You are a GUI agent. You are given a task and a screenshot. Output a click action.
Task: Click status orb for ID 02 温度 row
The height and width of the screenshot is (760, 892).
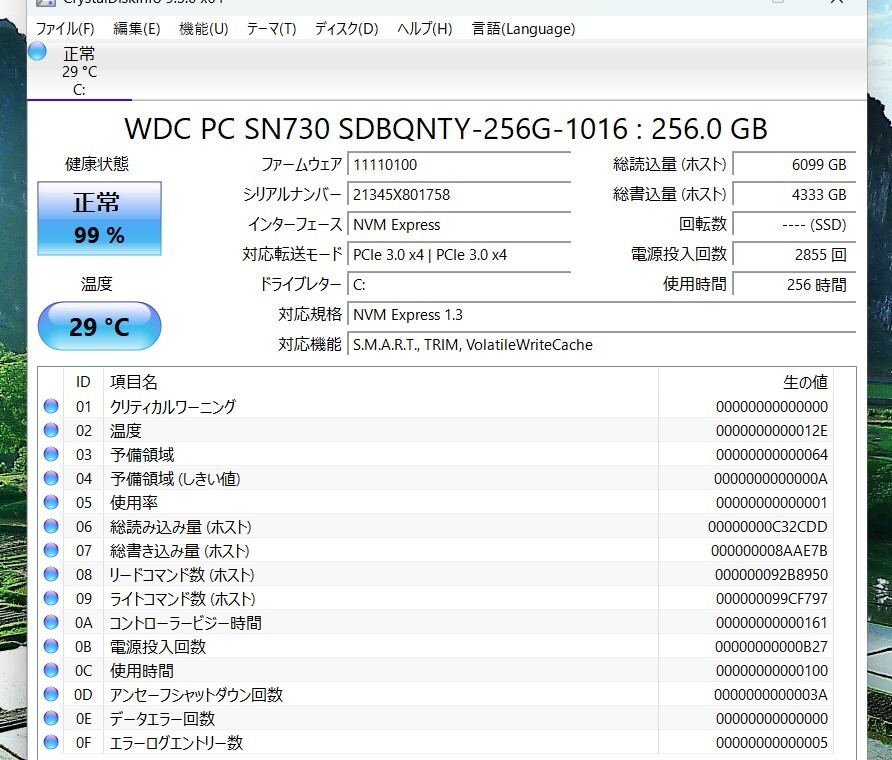(51, 430)
